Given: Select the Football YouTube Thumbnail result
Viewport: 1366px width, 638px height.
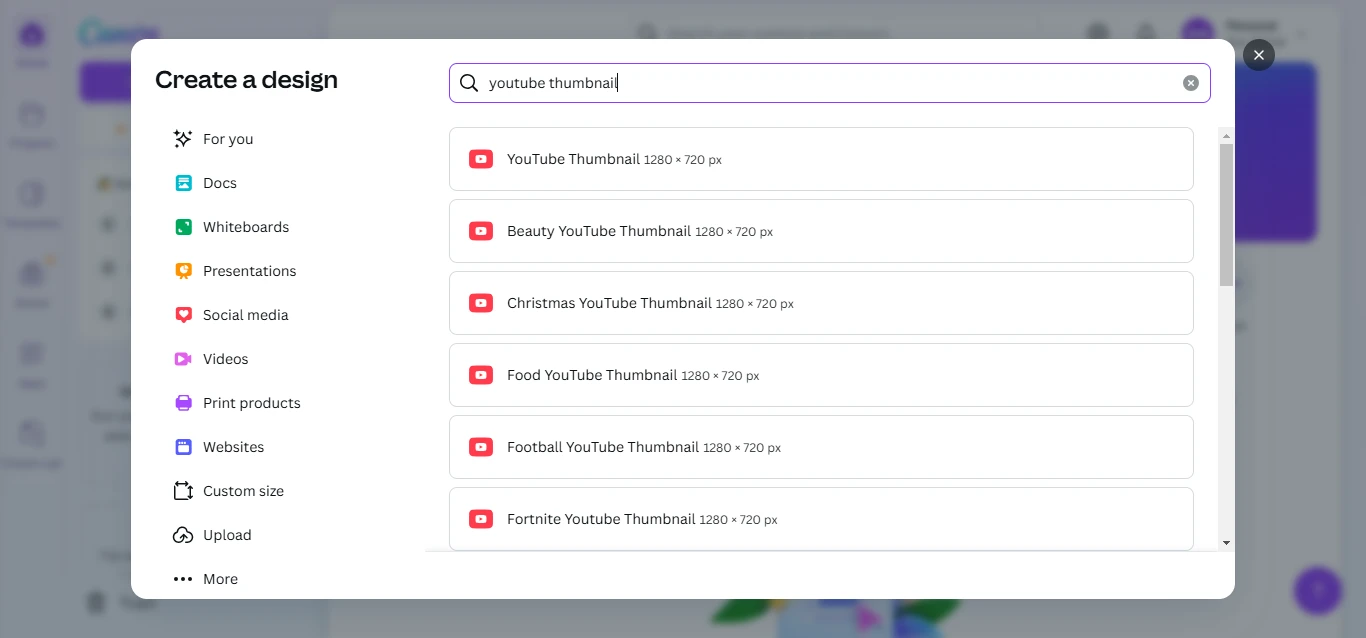Looking at the screenshot, I should pyautogui.click(x=821, y=447).
